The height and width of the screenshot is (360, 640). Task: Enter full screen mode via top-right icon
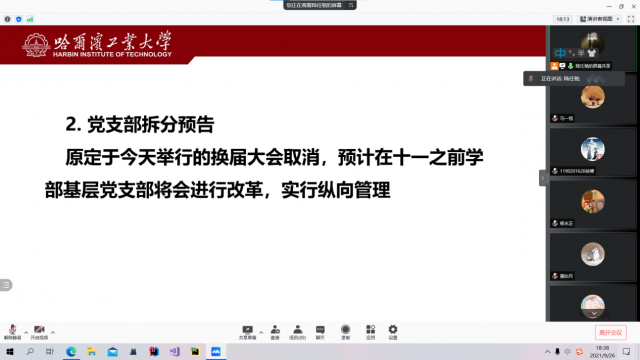631,19
